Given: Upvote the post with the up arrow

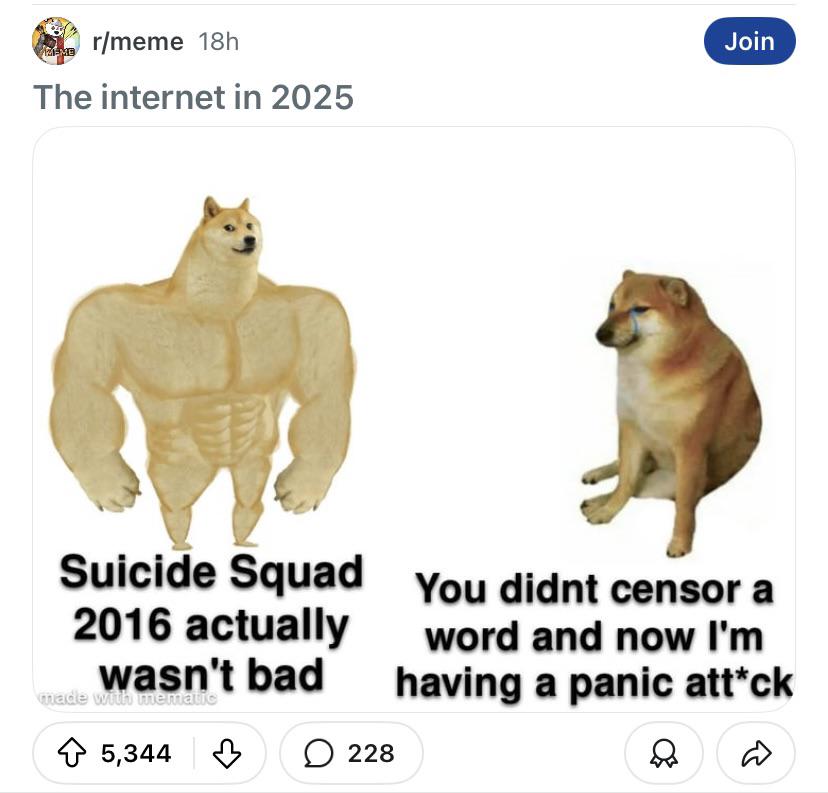Looking at the screenshot, I should pyautogui.click(x=71, y=752).
